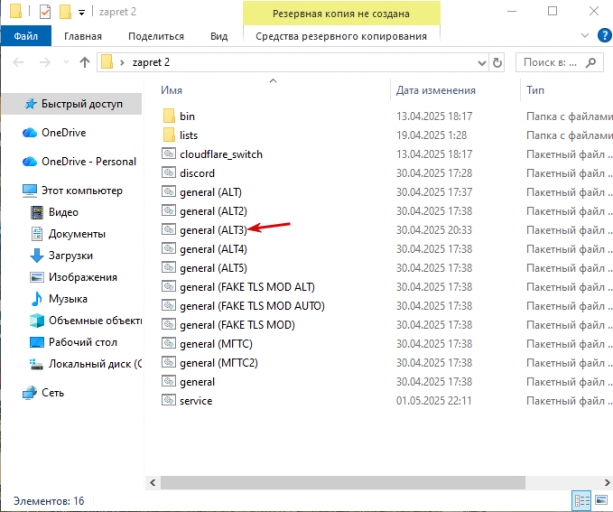
Task: Click the Downloads arrow icon
Action: (37, 256)
